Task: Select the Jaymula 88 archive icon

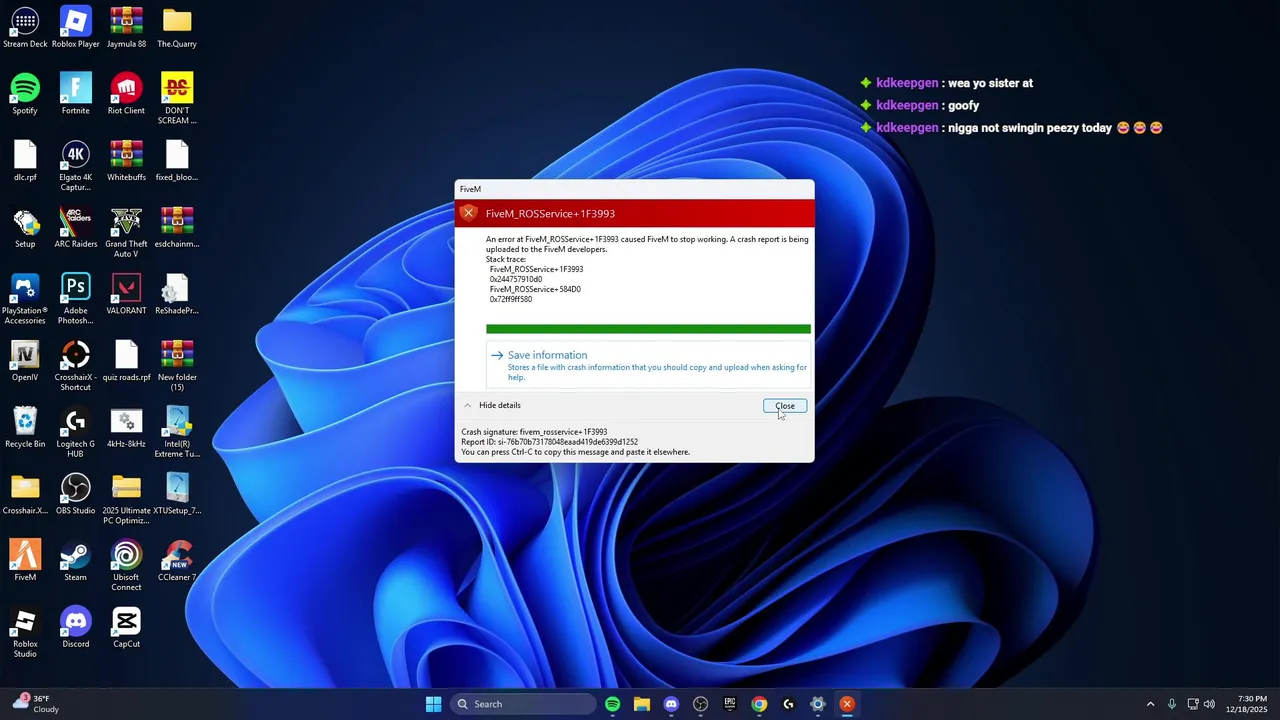Action: (x=126, y=27)
